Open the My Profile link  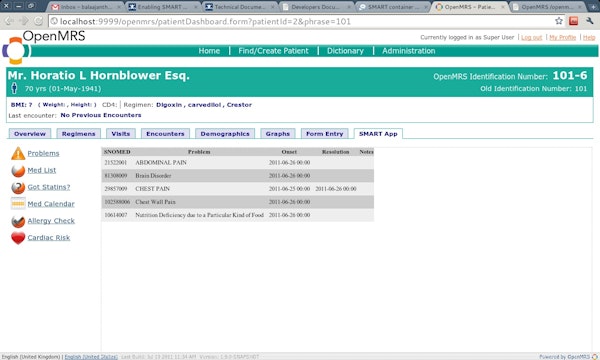pyautogui.click(x=562, y=37)
